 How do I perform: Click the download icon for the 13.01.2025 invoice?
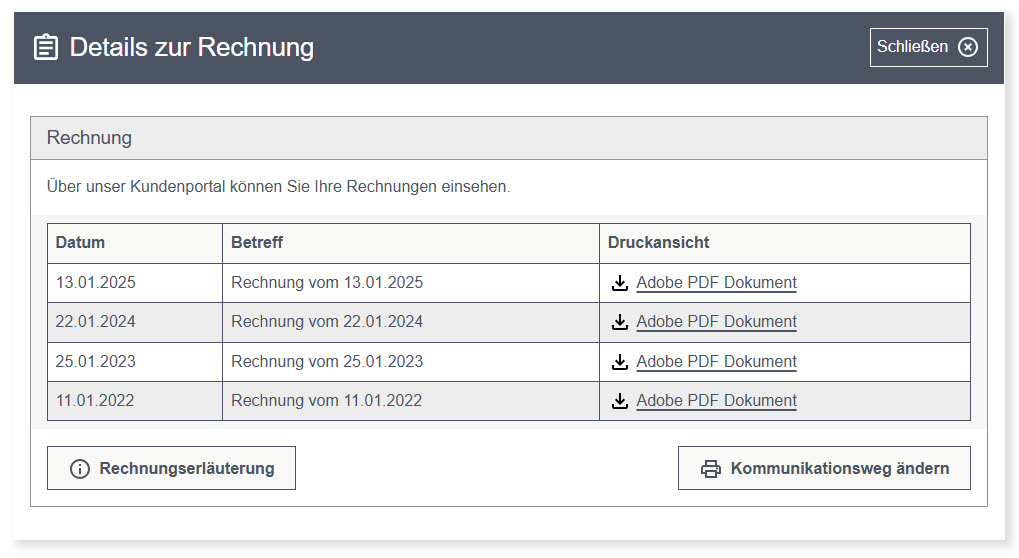click(620, 283)
